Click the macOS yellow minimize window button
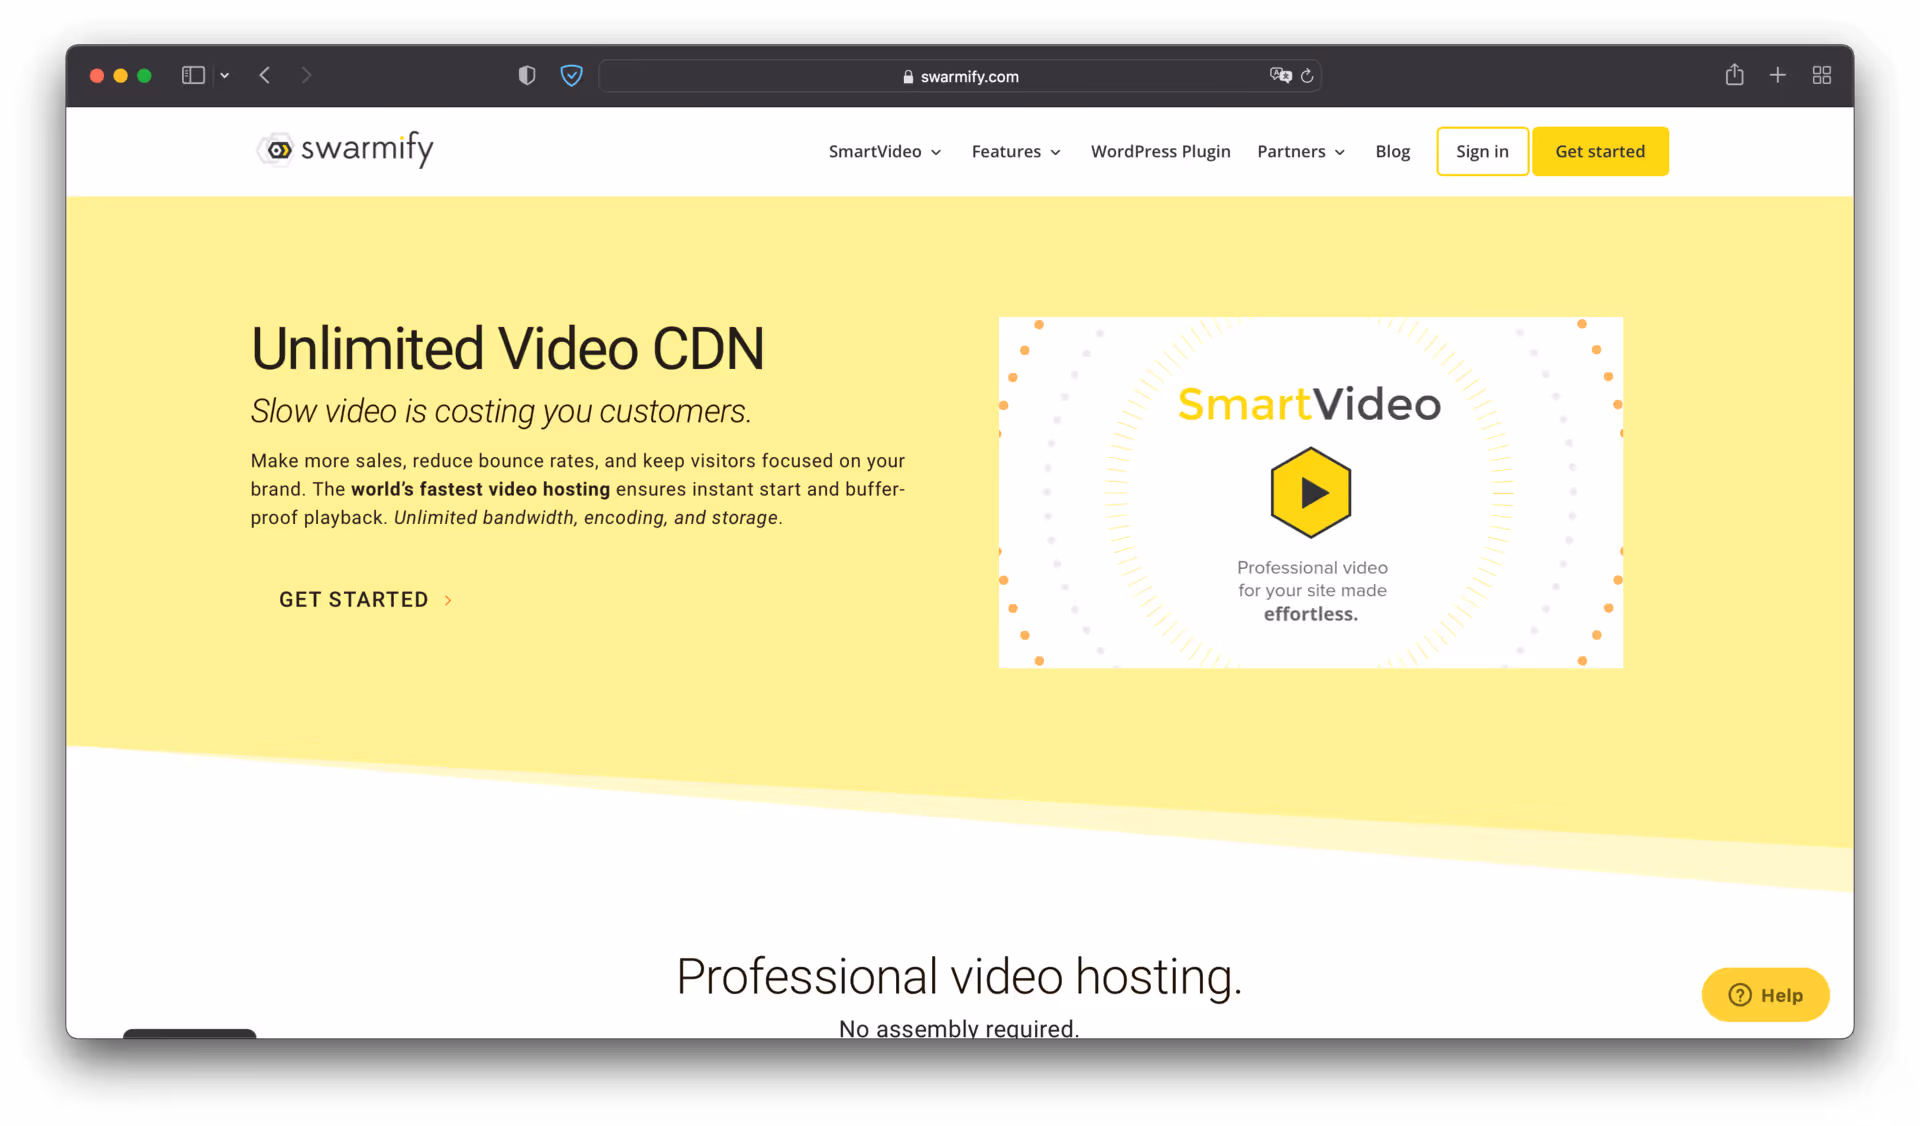The height and width of the screenshot is (1126, 1920). (x=120, y=75)
